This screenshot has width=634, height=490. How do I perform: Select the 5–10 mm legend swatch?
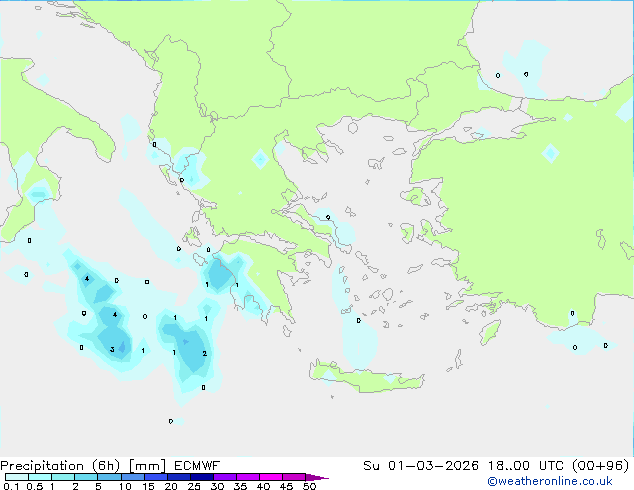(x=110, y=477)
